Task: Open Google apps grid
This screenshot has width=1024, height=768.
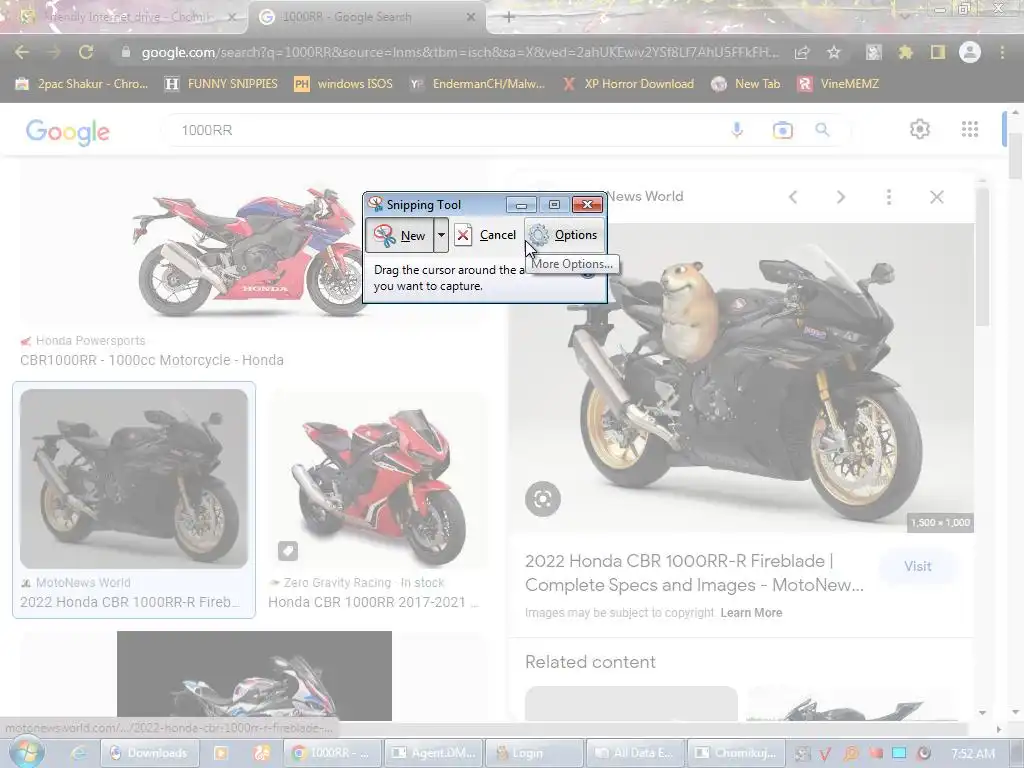Action: [970, 129]
